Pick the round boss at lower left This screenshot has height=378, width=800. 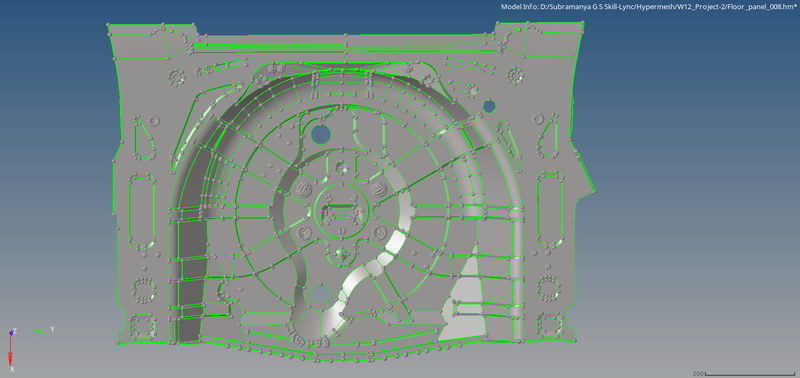tap(144, 289)
